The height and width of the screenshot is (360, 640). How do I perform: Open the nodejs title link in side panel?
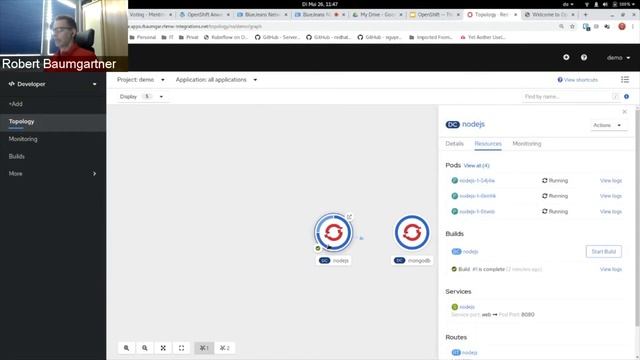[x=473, y=124]
